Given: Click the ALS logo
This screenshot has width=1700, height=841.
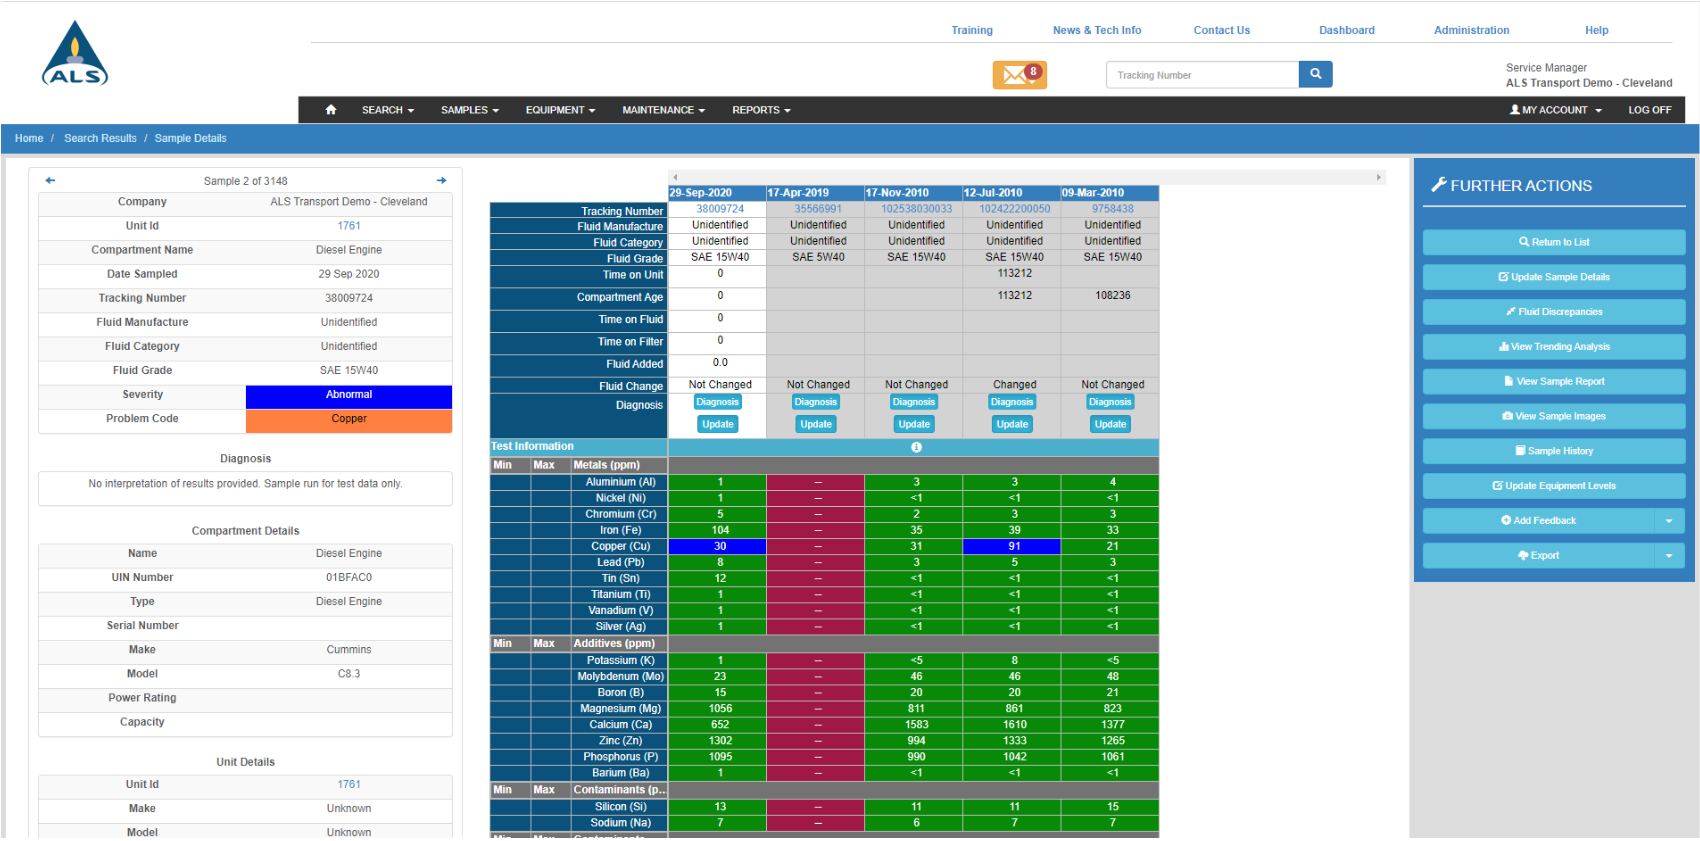Looking at the screenshot, I should coord(75,55).
